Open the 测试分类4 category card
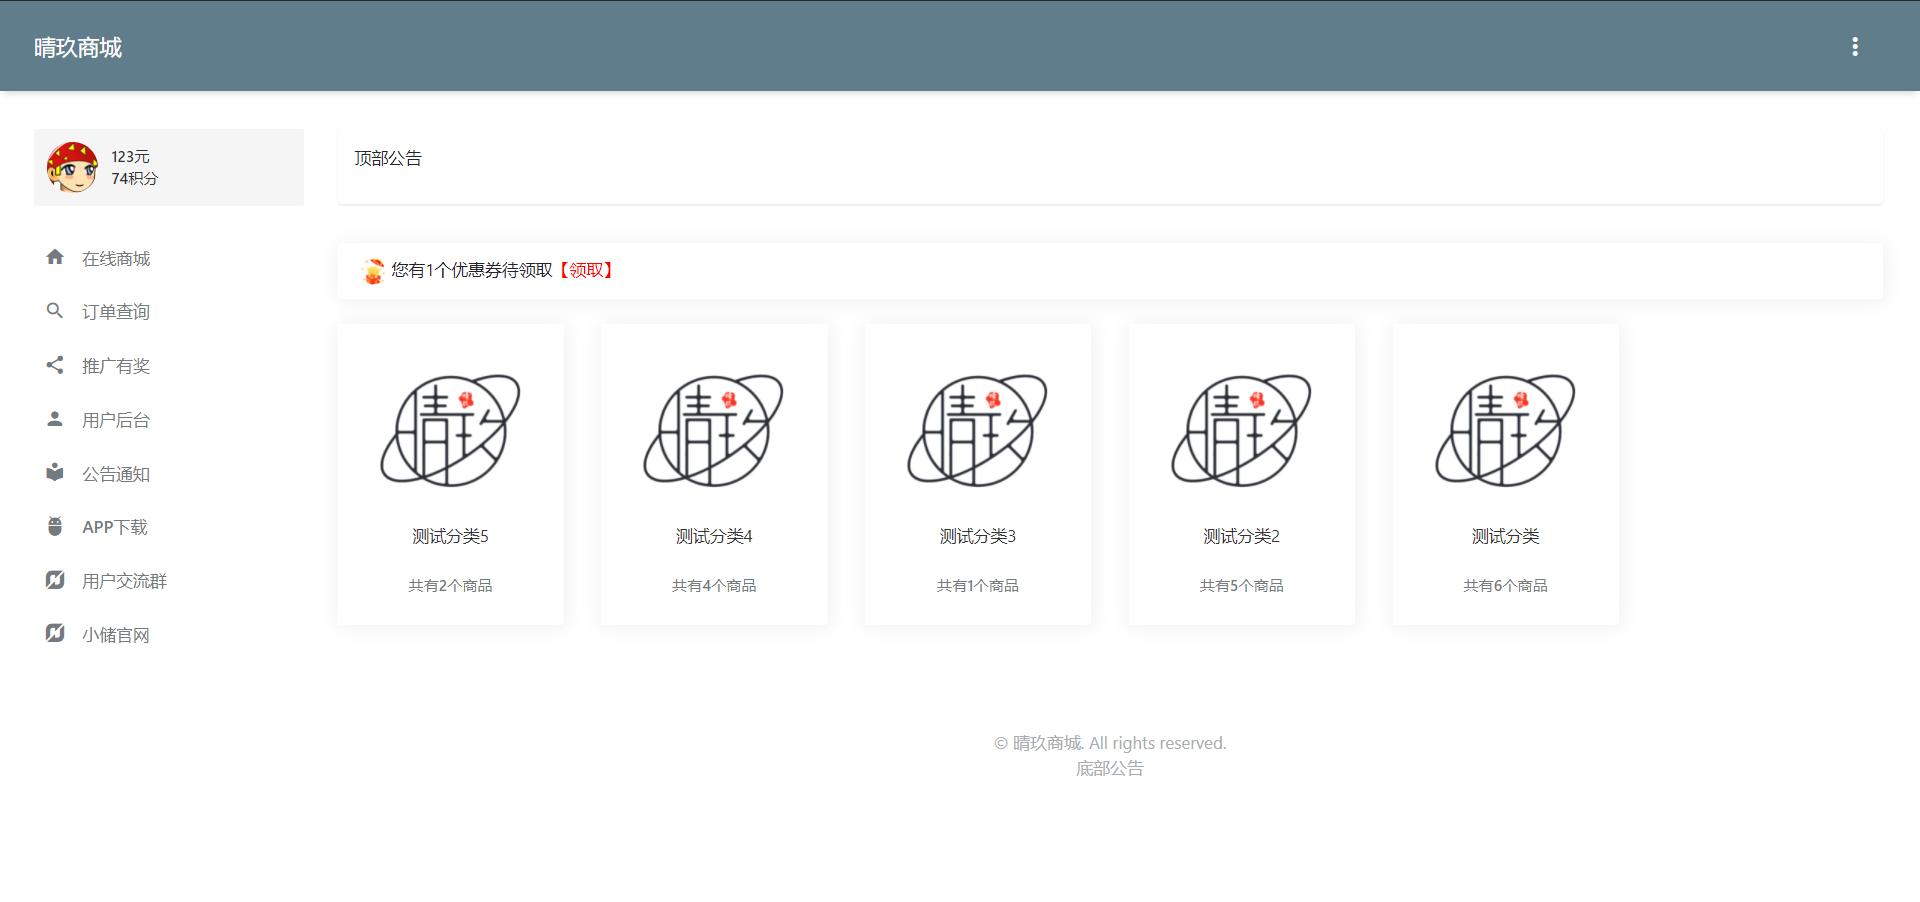The width and height of the screenshot is (1920, 902). (714, 475)
